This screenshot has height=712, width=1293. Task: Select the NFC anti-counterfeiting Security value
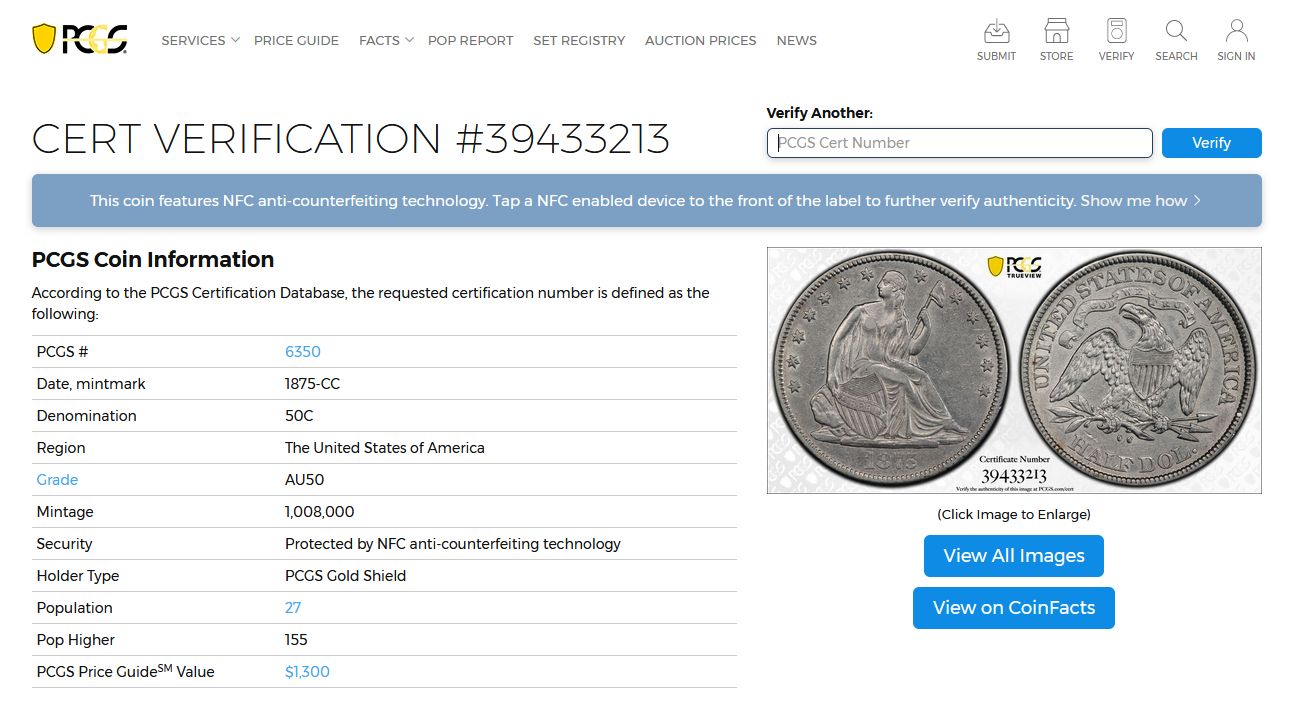click(453, 544)
